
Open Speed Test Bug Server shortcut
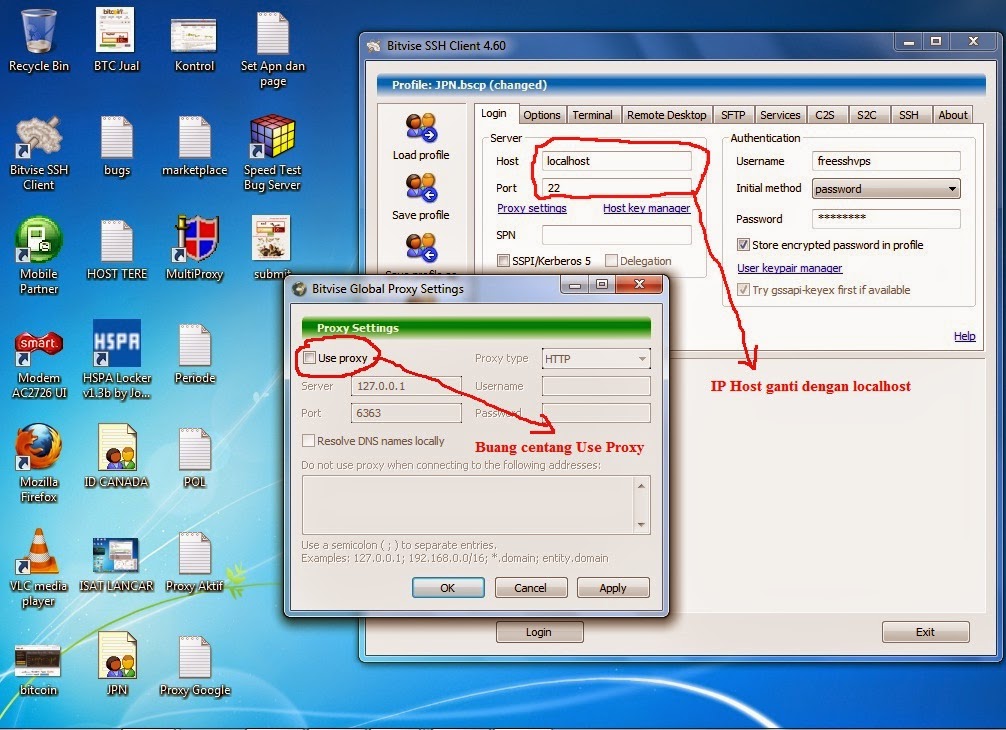click(x=272, y=153)
